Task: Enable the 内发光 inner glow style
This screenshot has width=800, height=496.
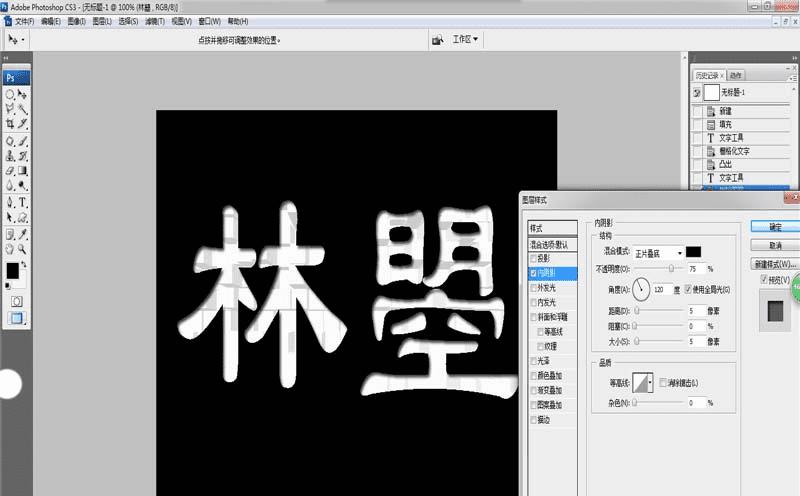Action: [x=534, y=303]
